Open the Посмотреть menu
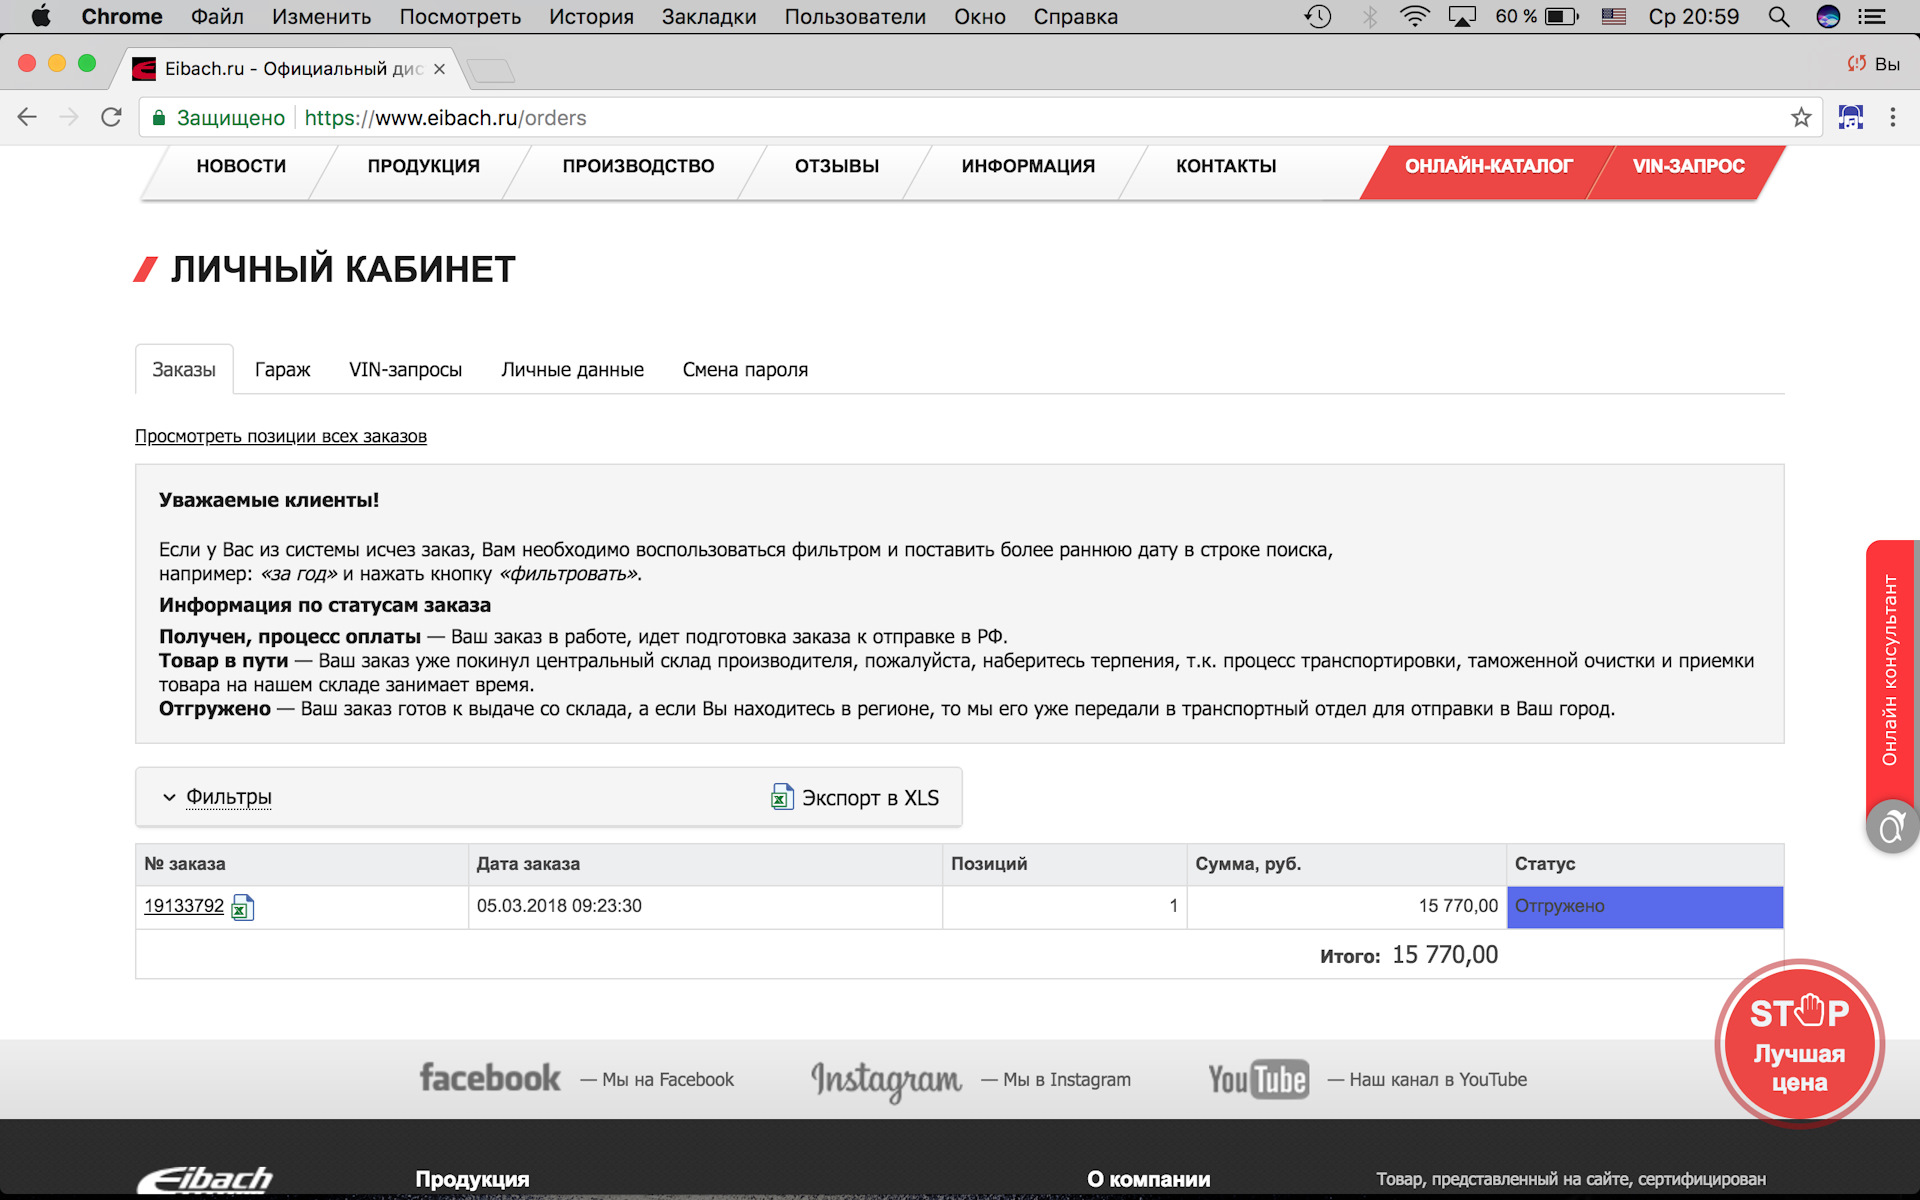Image resolution: width=1920 pixels, height=1200 pixels. (x=460, y=16)
